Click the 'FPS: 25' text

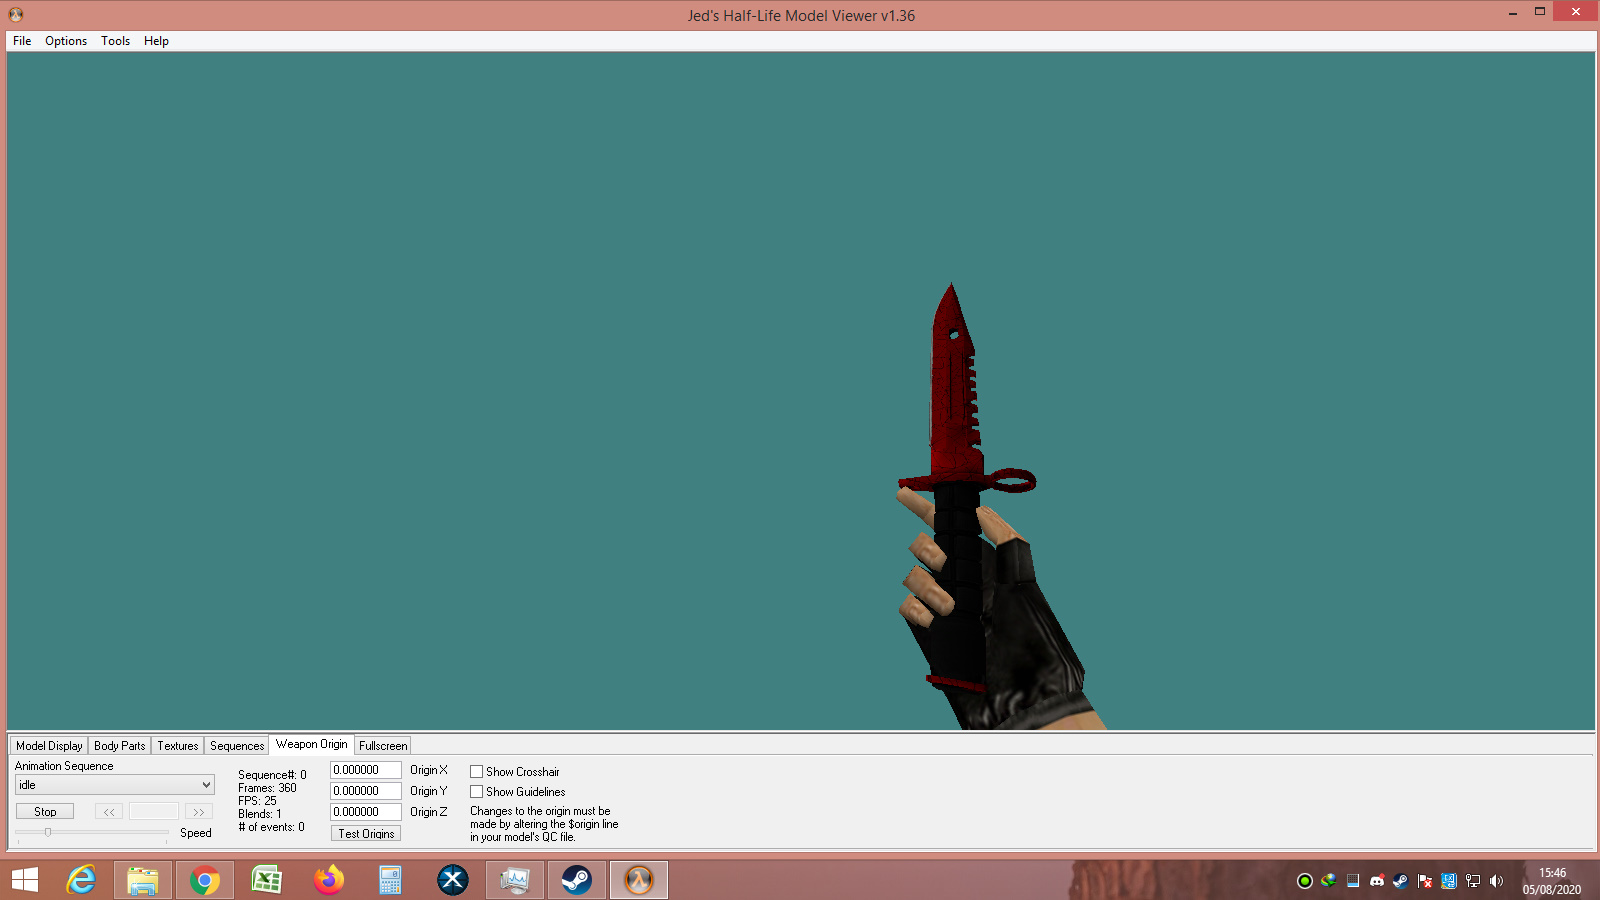[257, 801]
